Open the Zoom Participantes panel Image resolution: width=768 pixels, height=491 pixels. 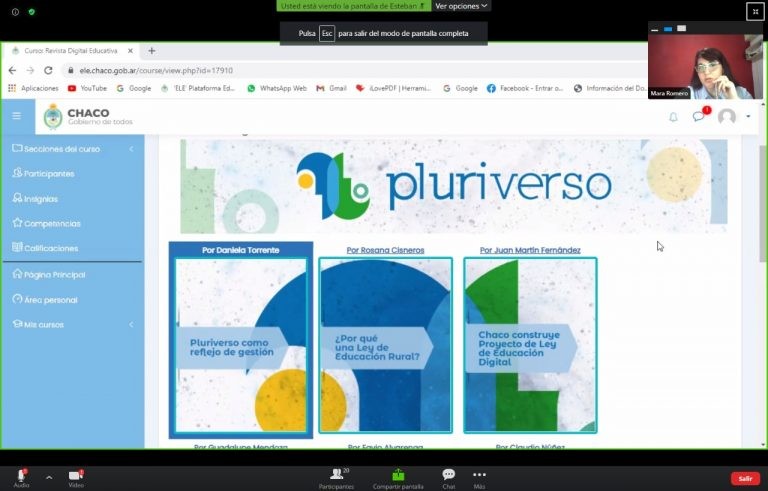pyautogui.click(x=336, y=476)
